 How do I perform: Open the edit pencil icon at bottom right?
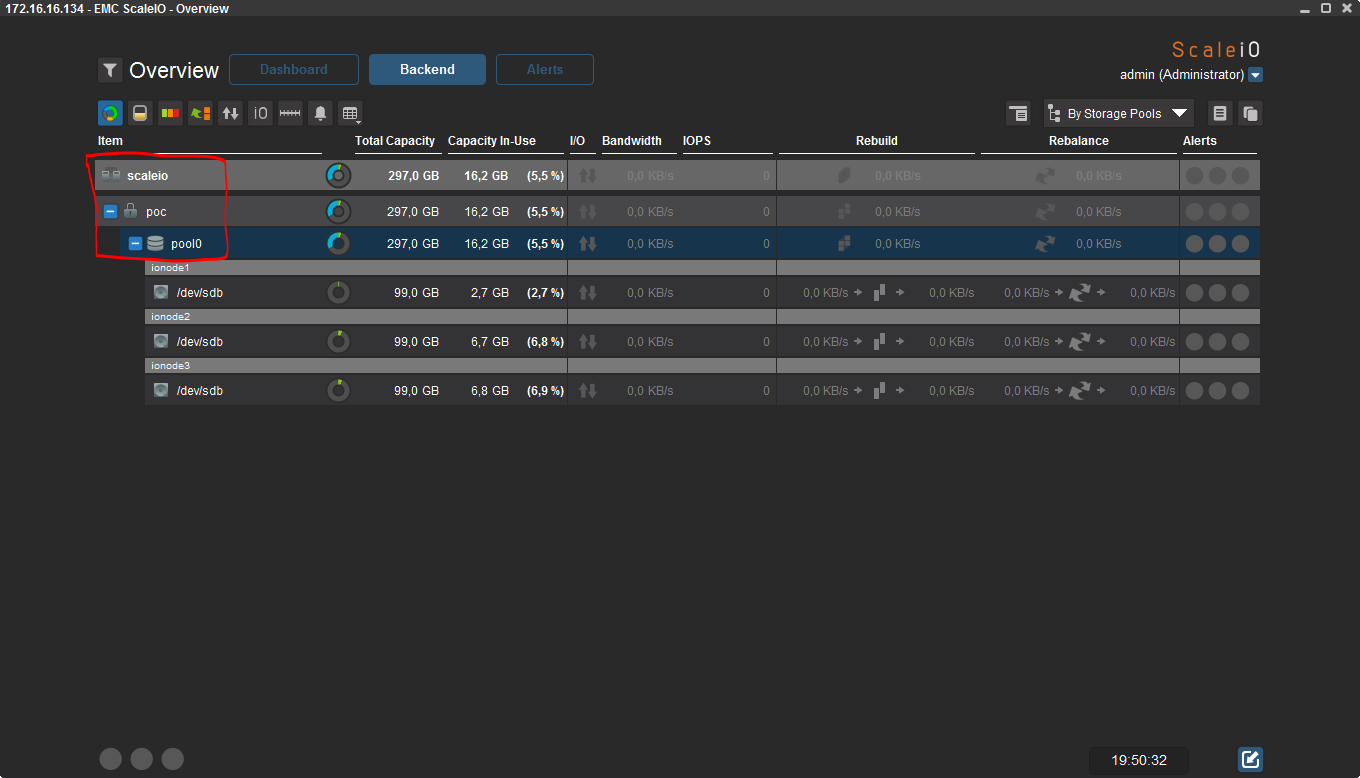[x=1250, y=759]
